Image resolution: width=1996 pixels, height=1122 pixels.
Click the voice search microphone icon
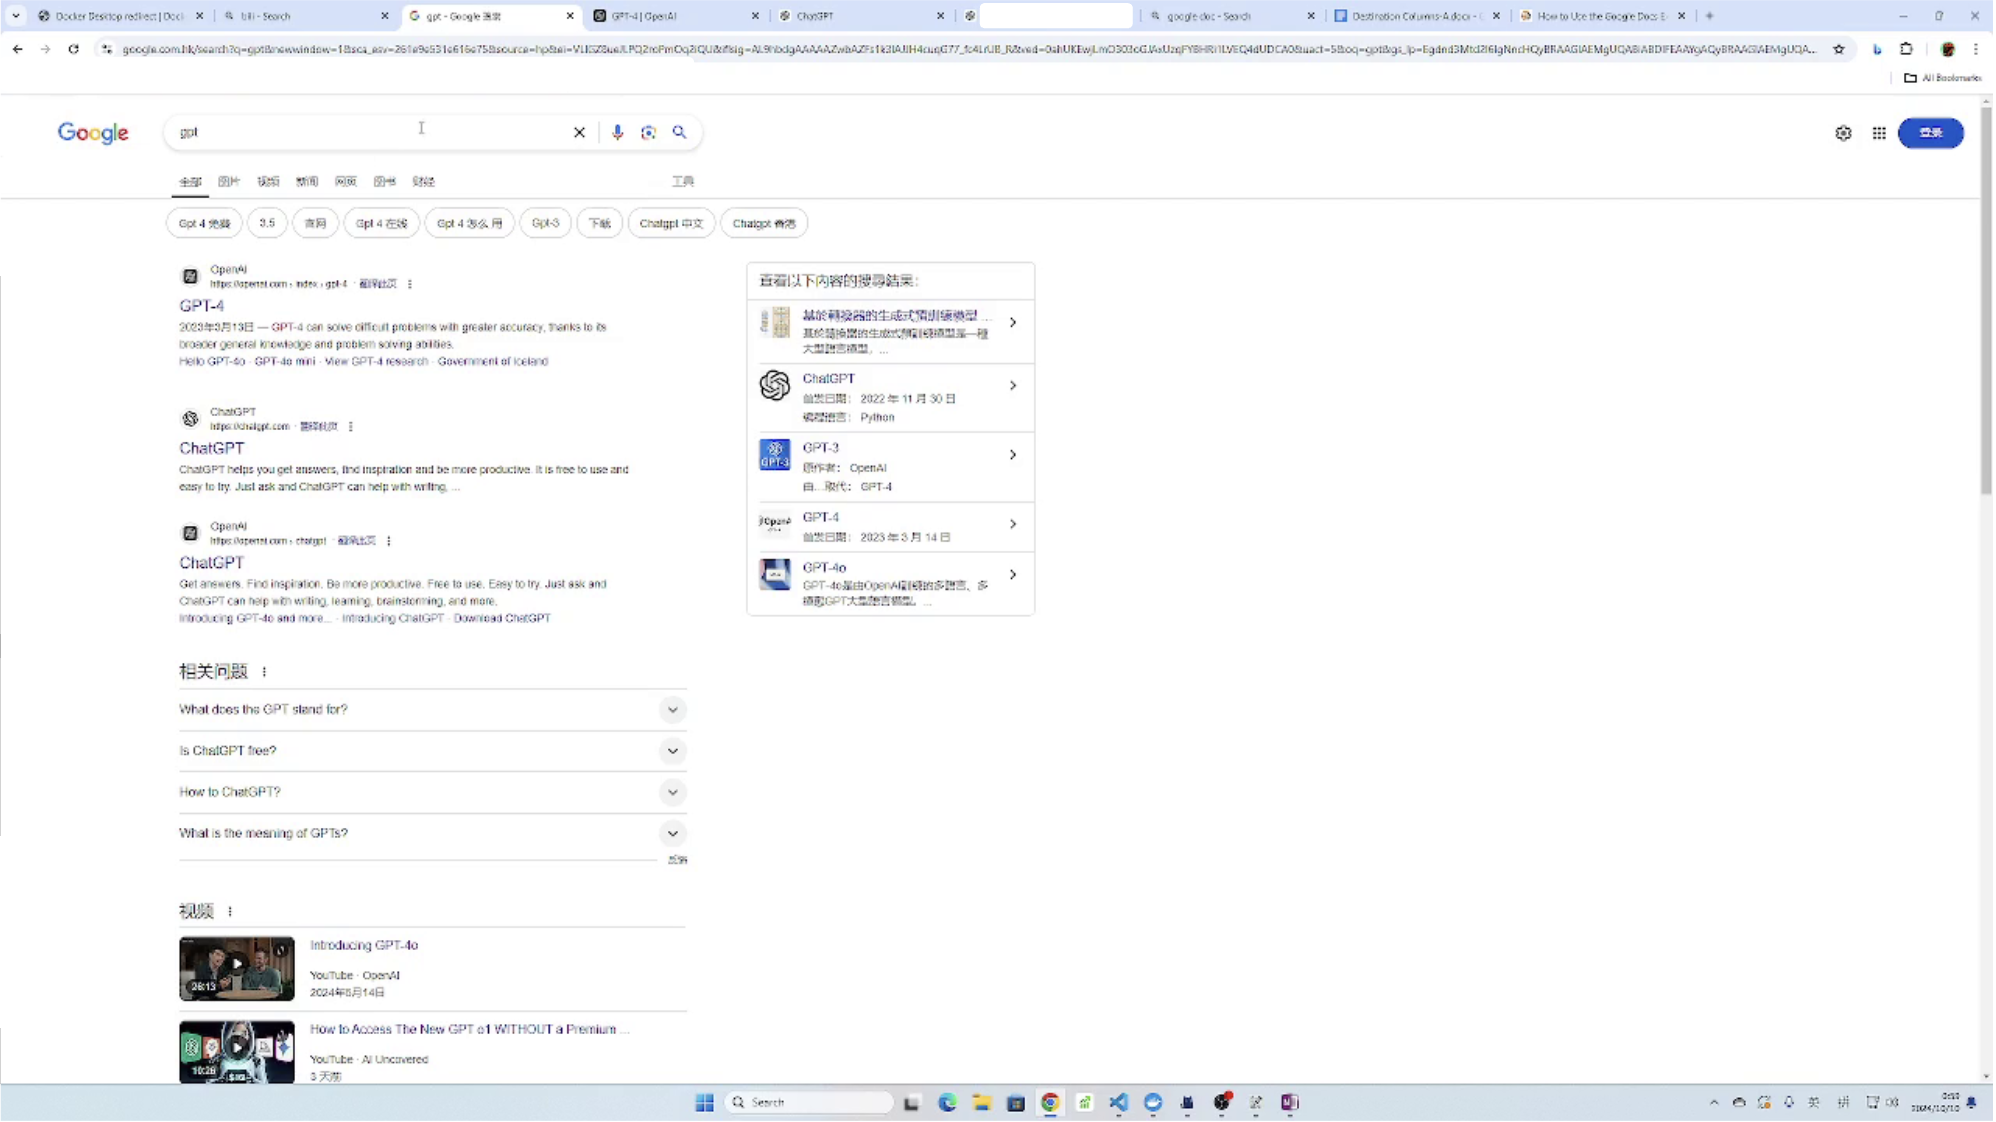(x=618, y=132)
